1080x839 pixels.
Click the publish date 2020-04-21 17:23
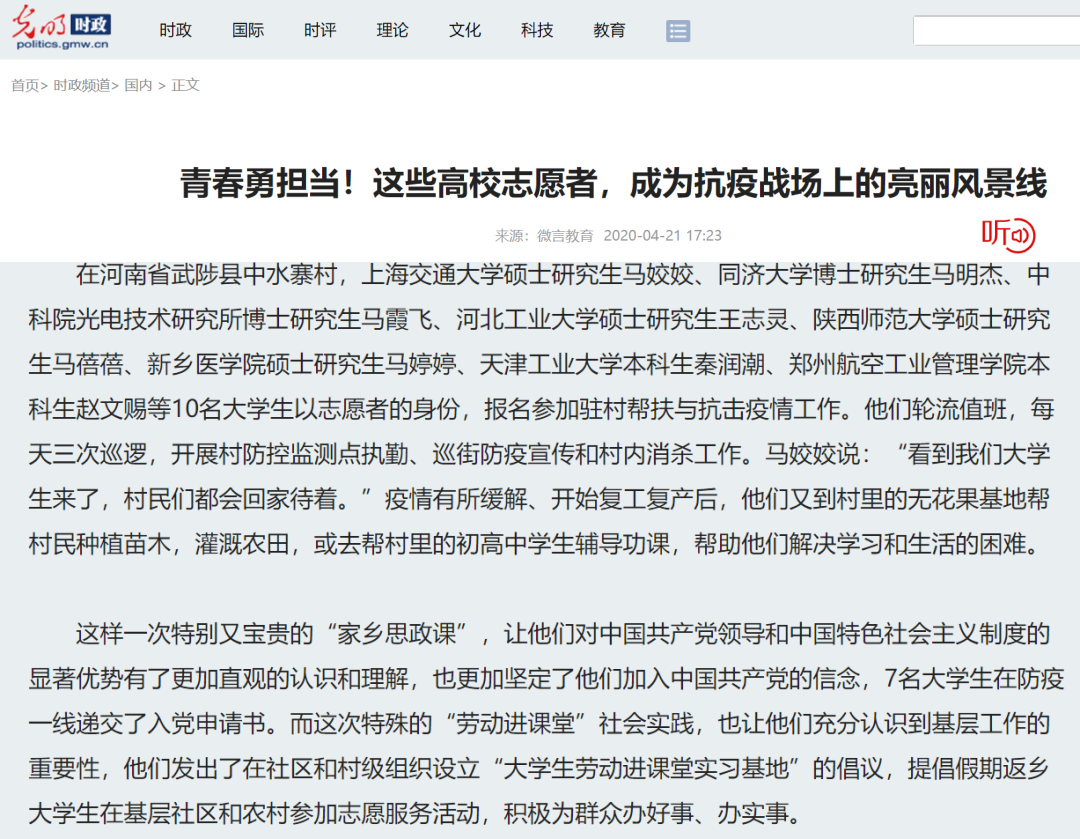[x=663, y=236]
